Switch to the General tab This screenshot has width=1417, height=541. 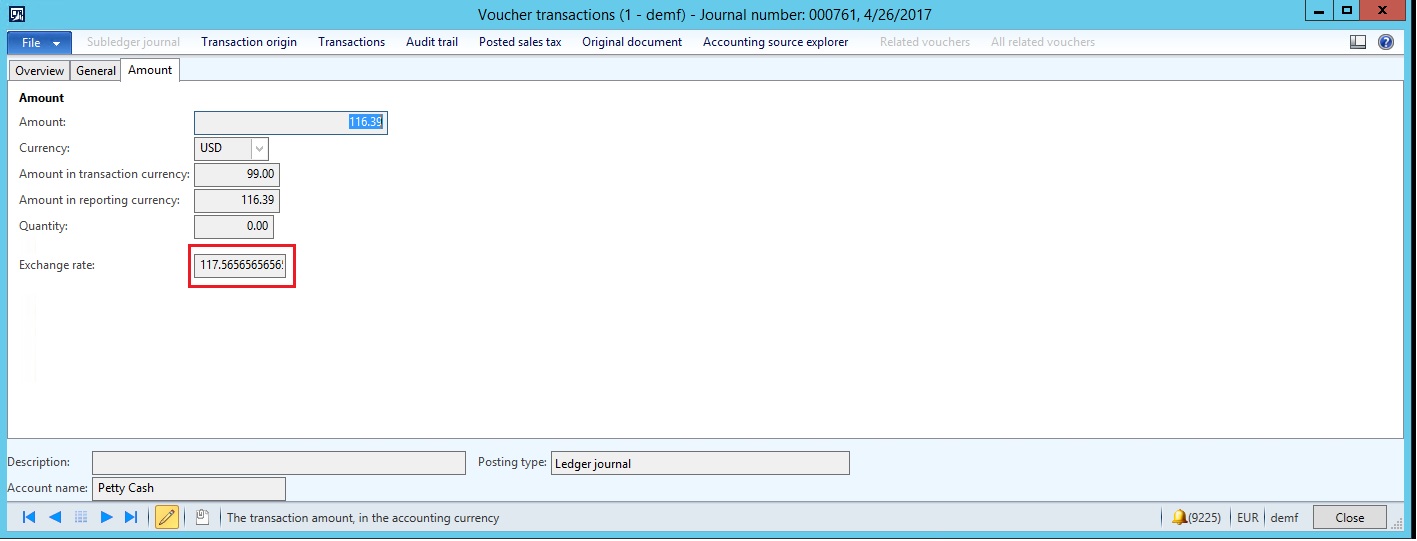coord(96,71)
